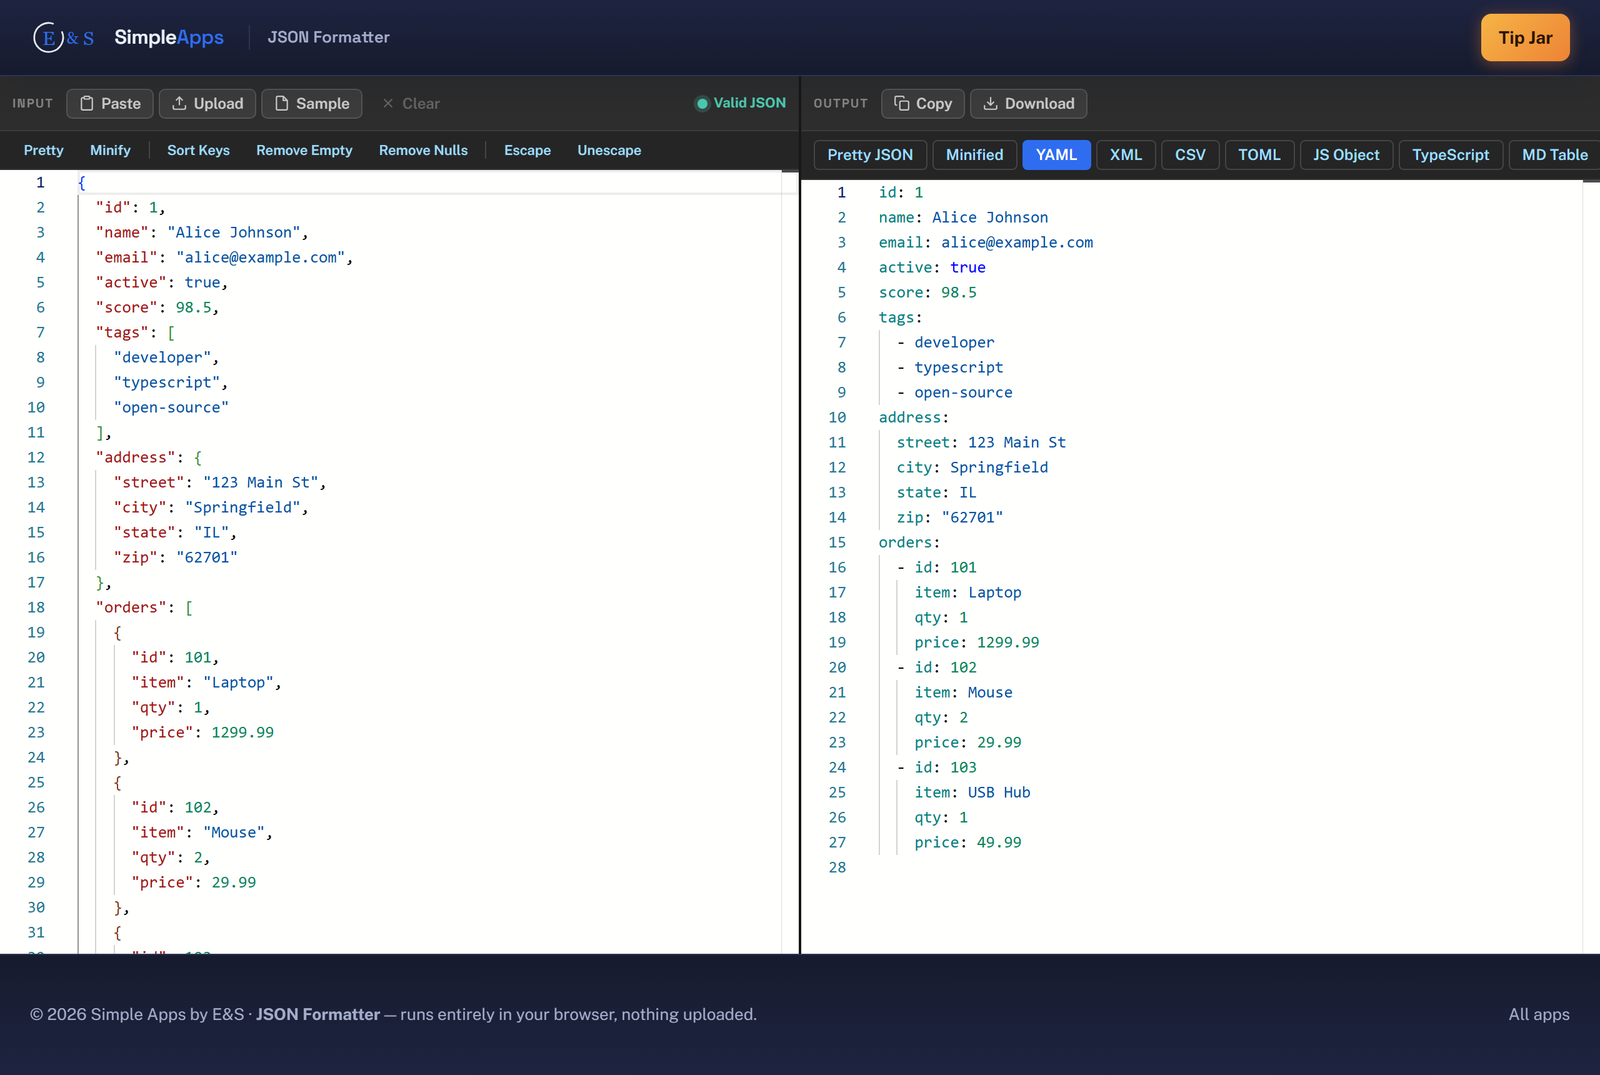1600x1075 pixels.
Task: Click YAML line name: Alice Johnson
Action: (x=964, y=217)
